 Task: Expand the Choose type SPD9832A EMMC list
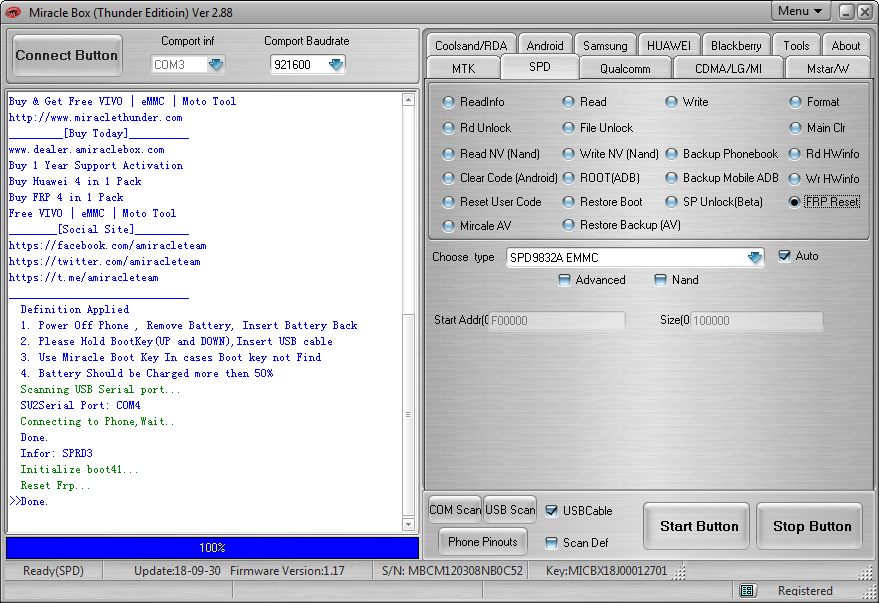click(755, 257)
